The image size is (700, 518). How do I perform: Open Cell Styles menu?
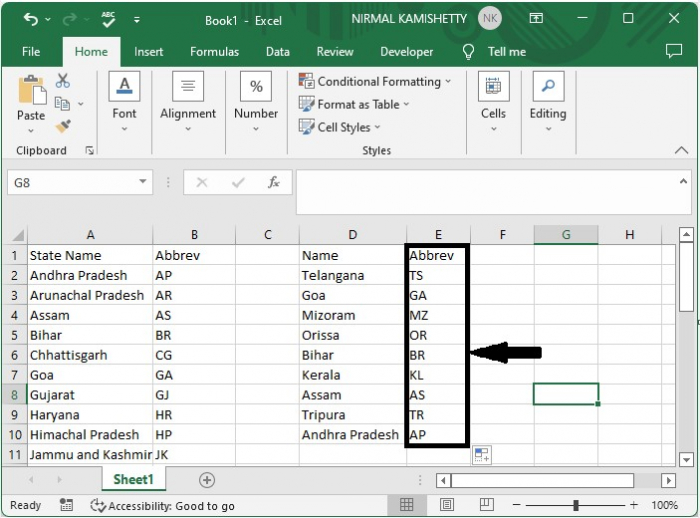[x=340, y=127]
